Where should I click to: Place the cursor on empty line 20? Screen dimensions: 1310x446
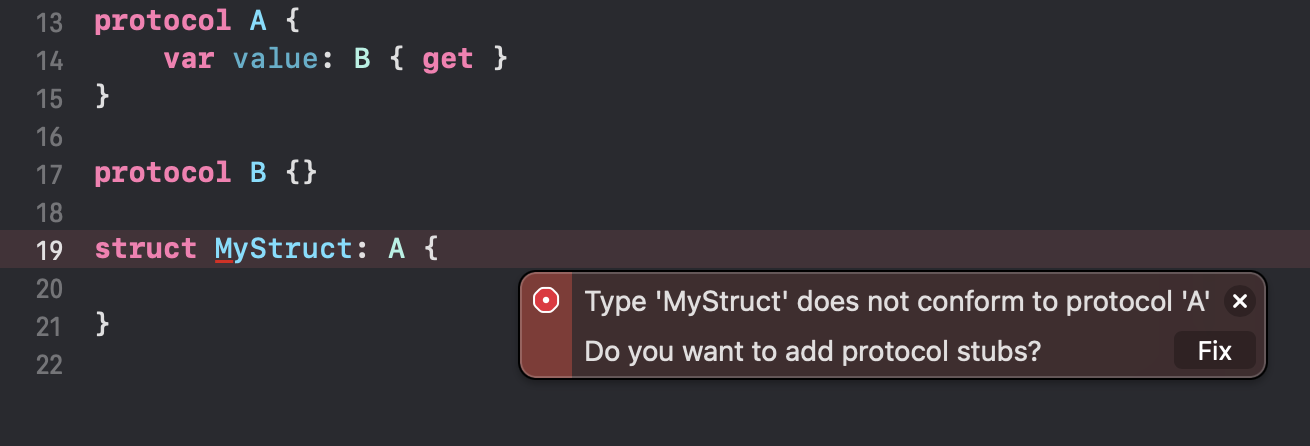point(300,288)
